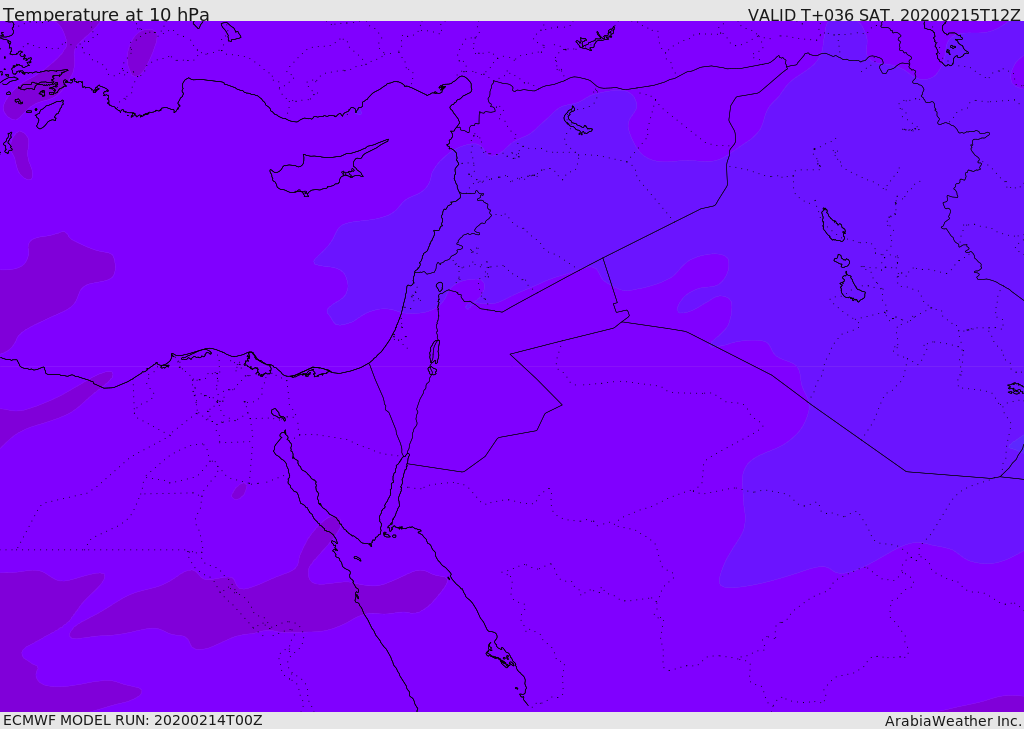Image resolution: width=1024 pixels, height=729 pixels.
Task: Click the 'Temperature at 10 hPa' title text
Action: coord(106,14)
